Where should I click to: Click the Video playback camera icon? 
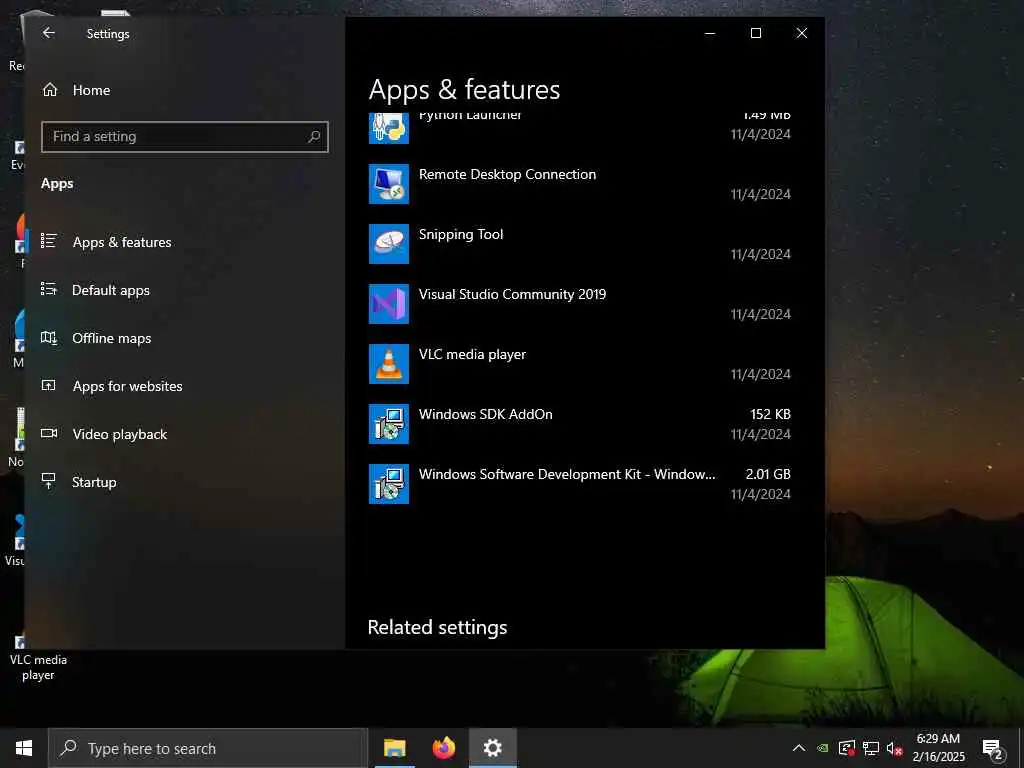tap(49, 433)
